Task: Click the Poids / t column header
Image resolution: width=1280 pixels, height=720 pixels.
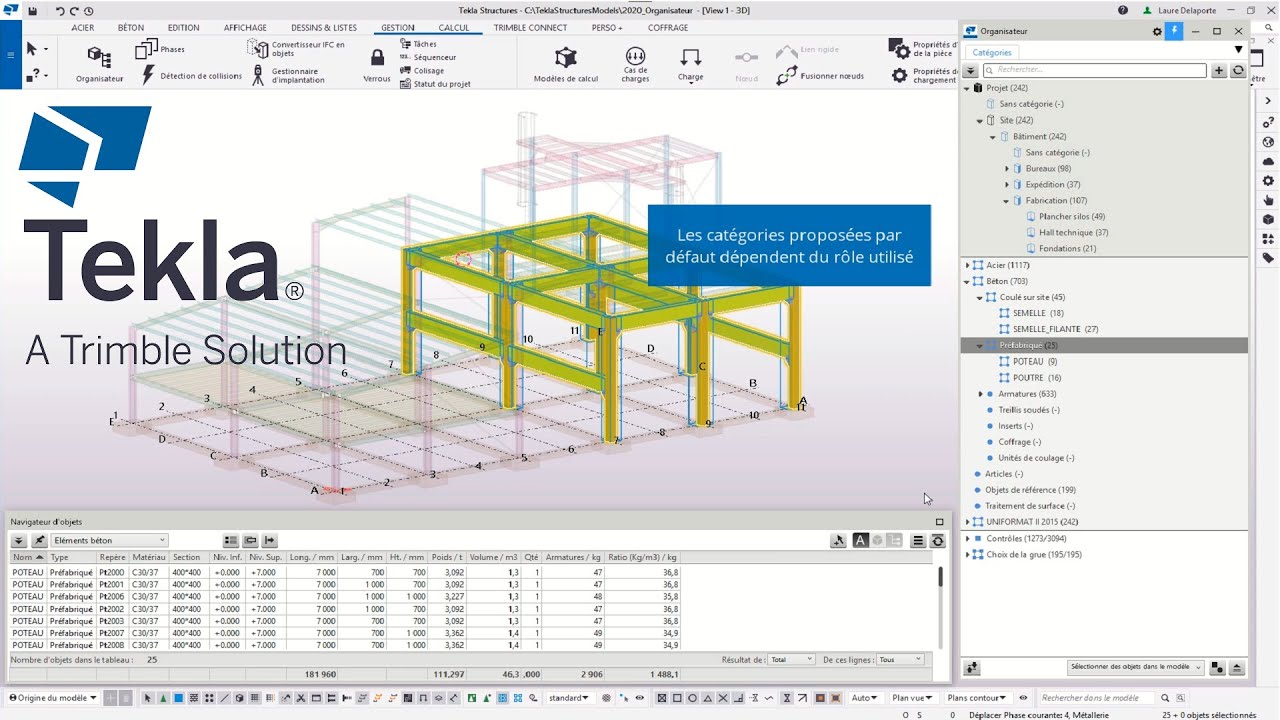Action: coord(448,557)
